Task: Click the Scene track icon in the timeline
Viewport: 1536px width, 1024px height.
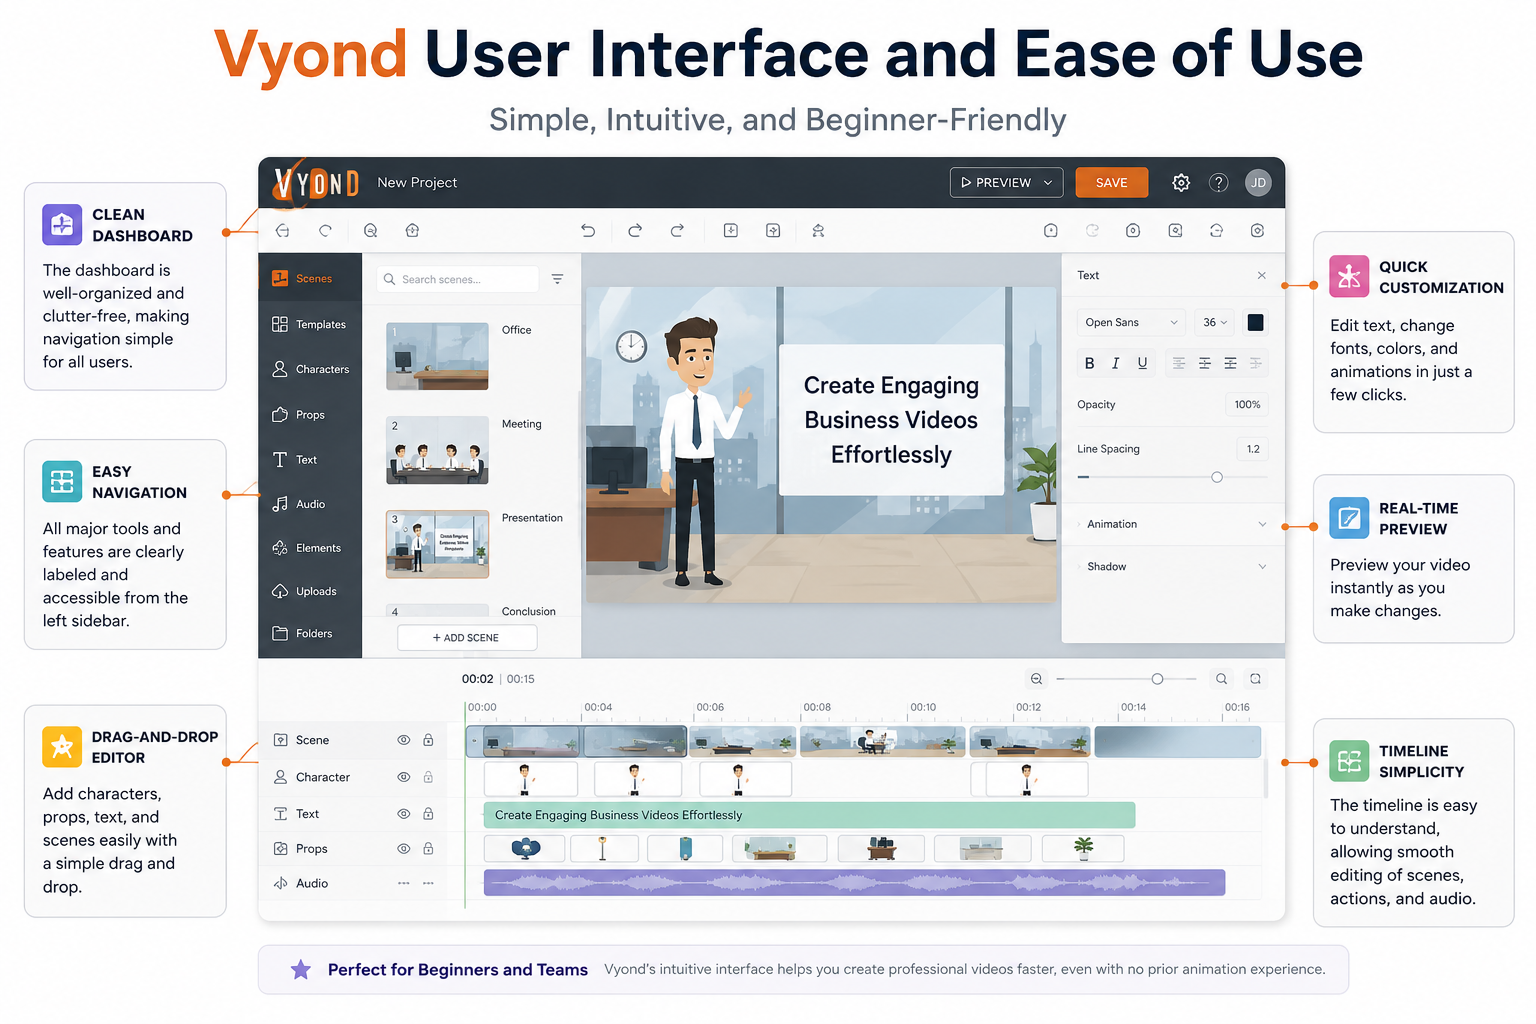Action: click(x=281, y=740)
